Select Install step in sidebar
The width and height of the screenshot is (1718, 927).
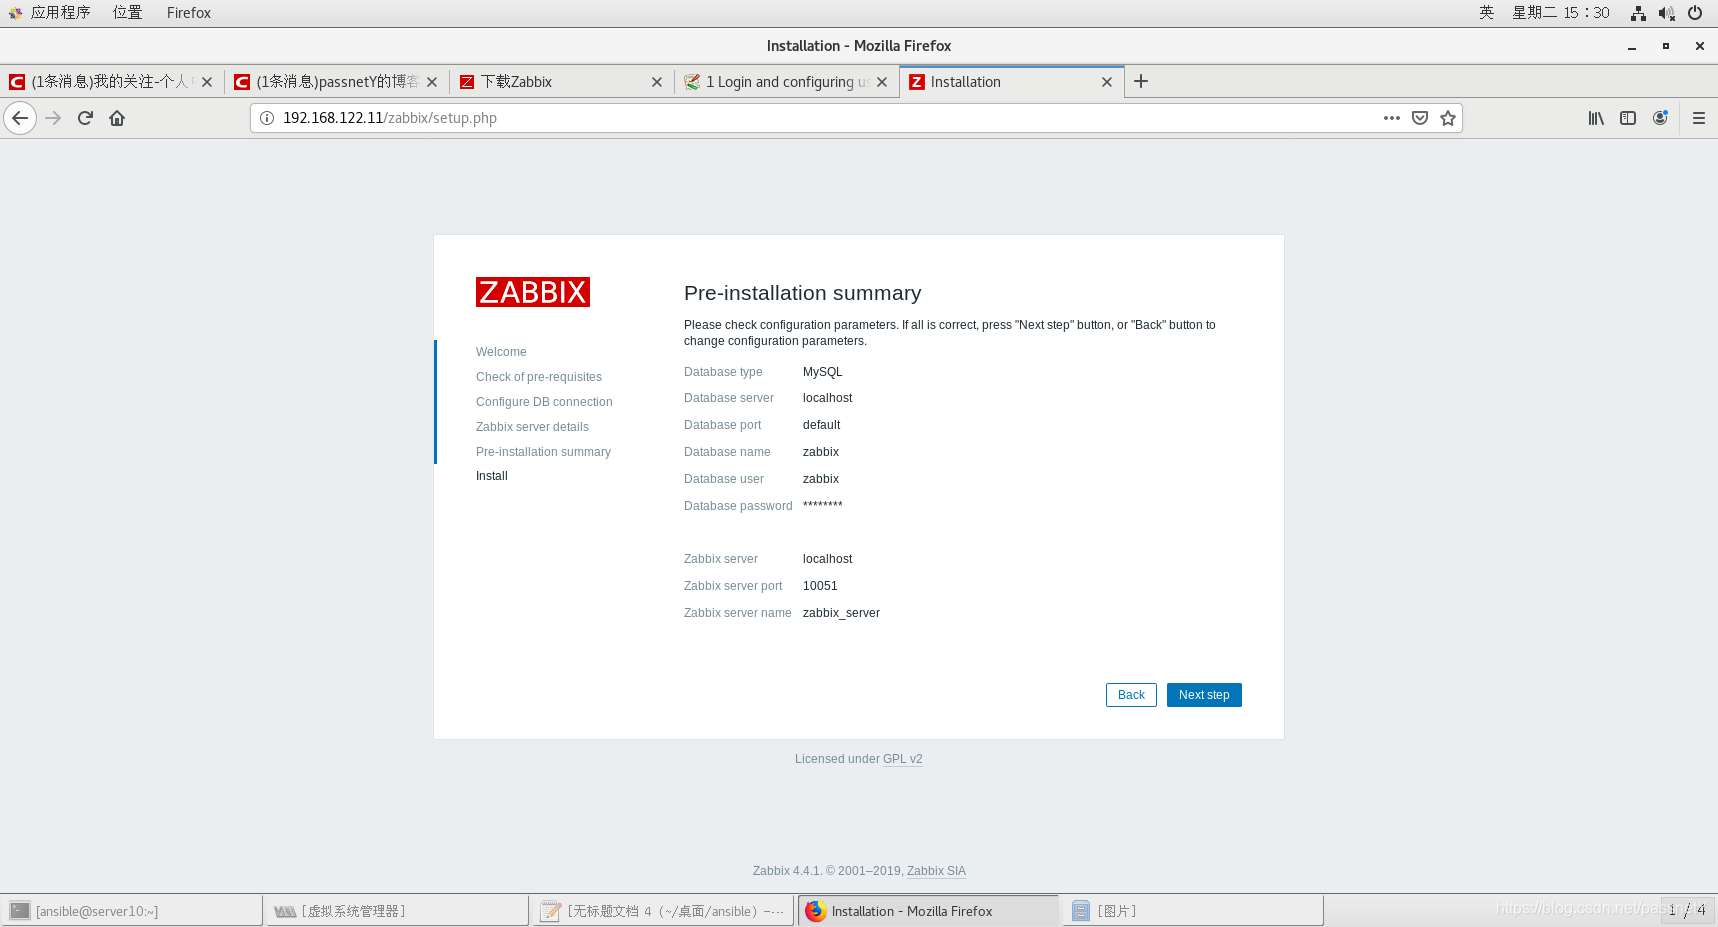coord(492,476)
